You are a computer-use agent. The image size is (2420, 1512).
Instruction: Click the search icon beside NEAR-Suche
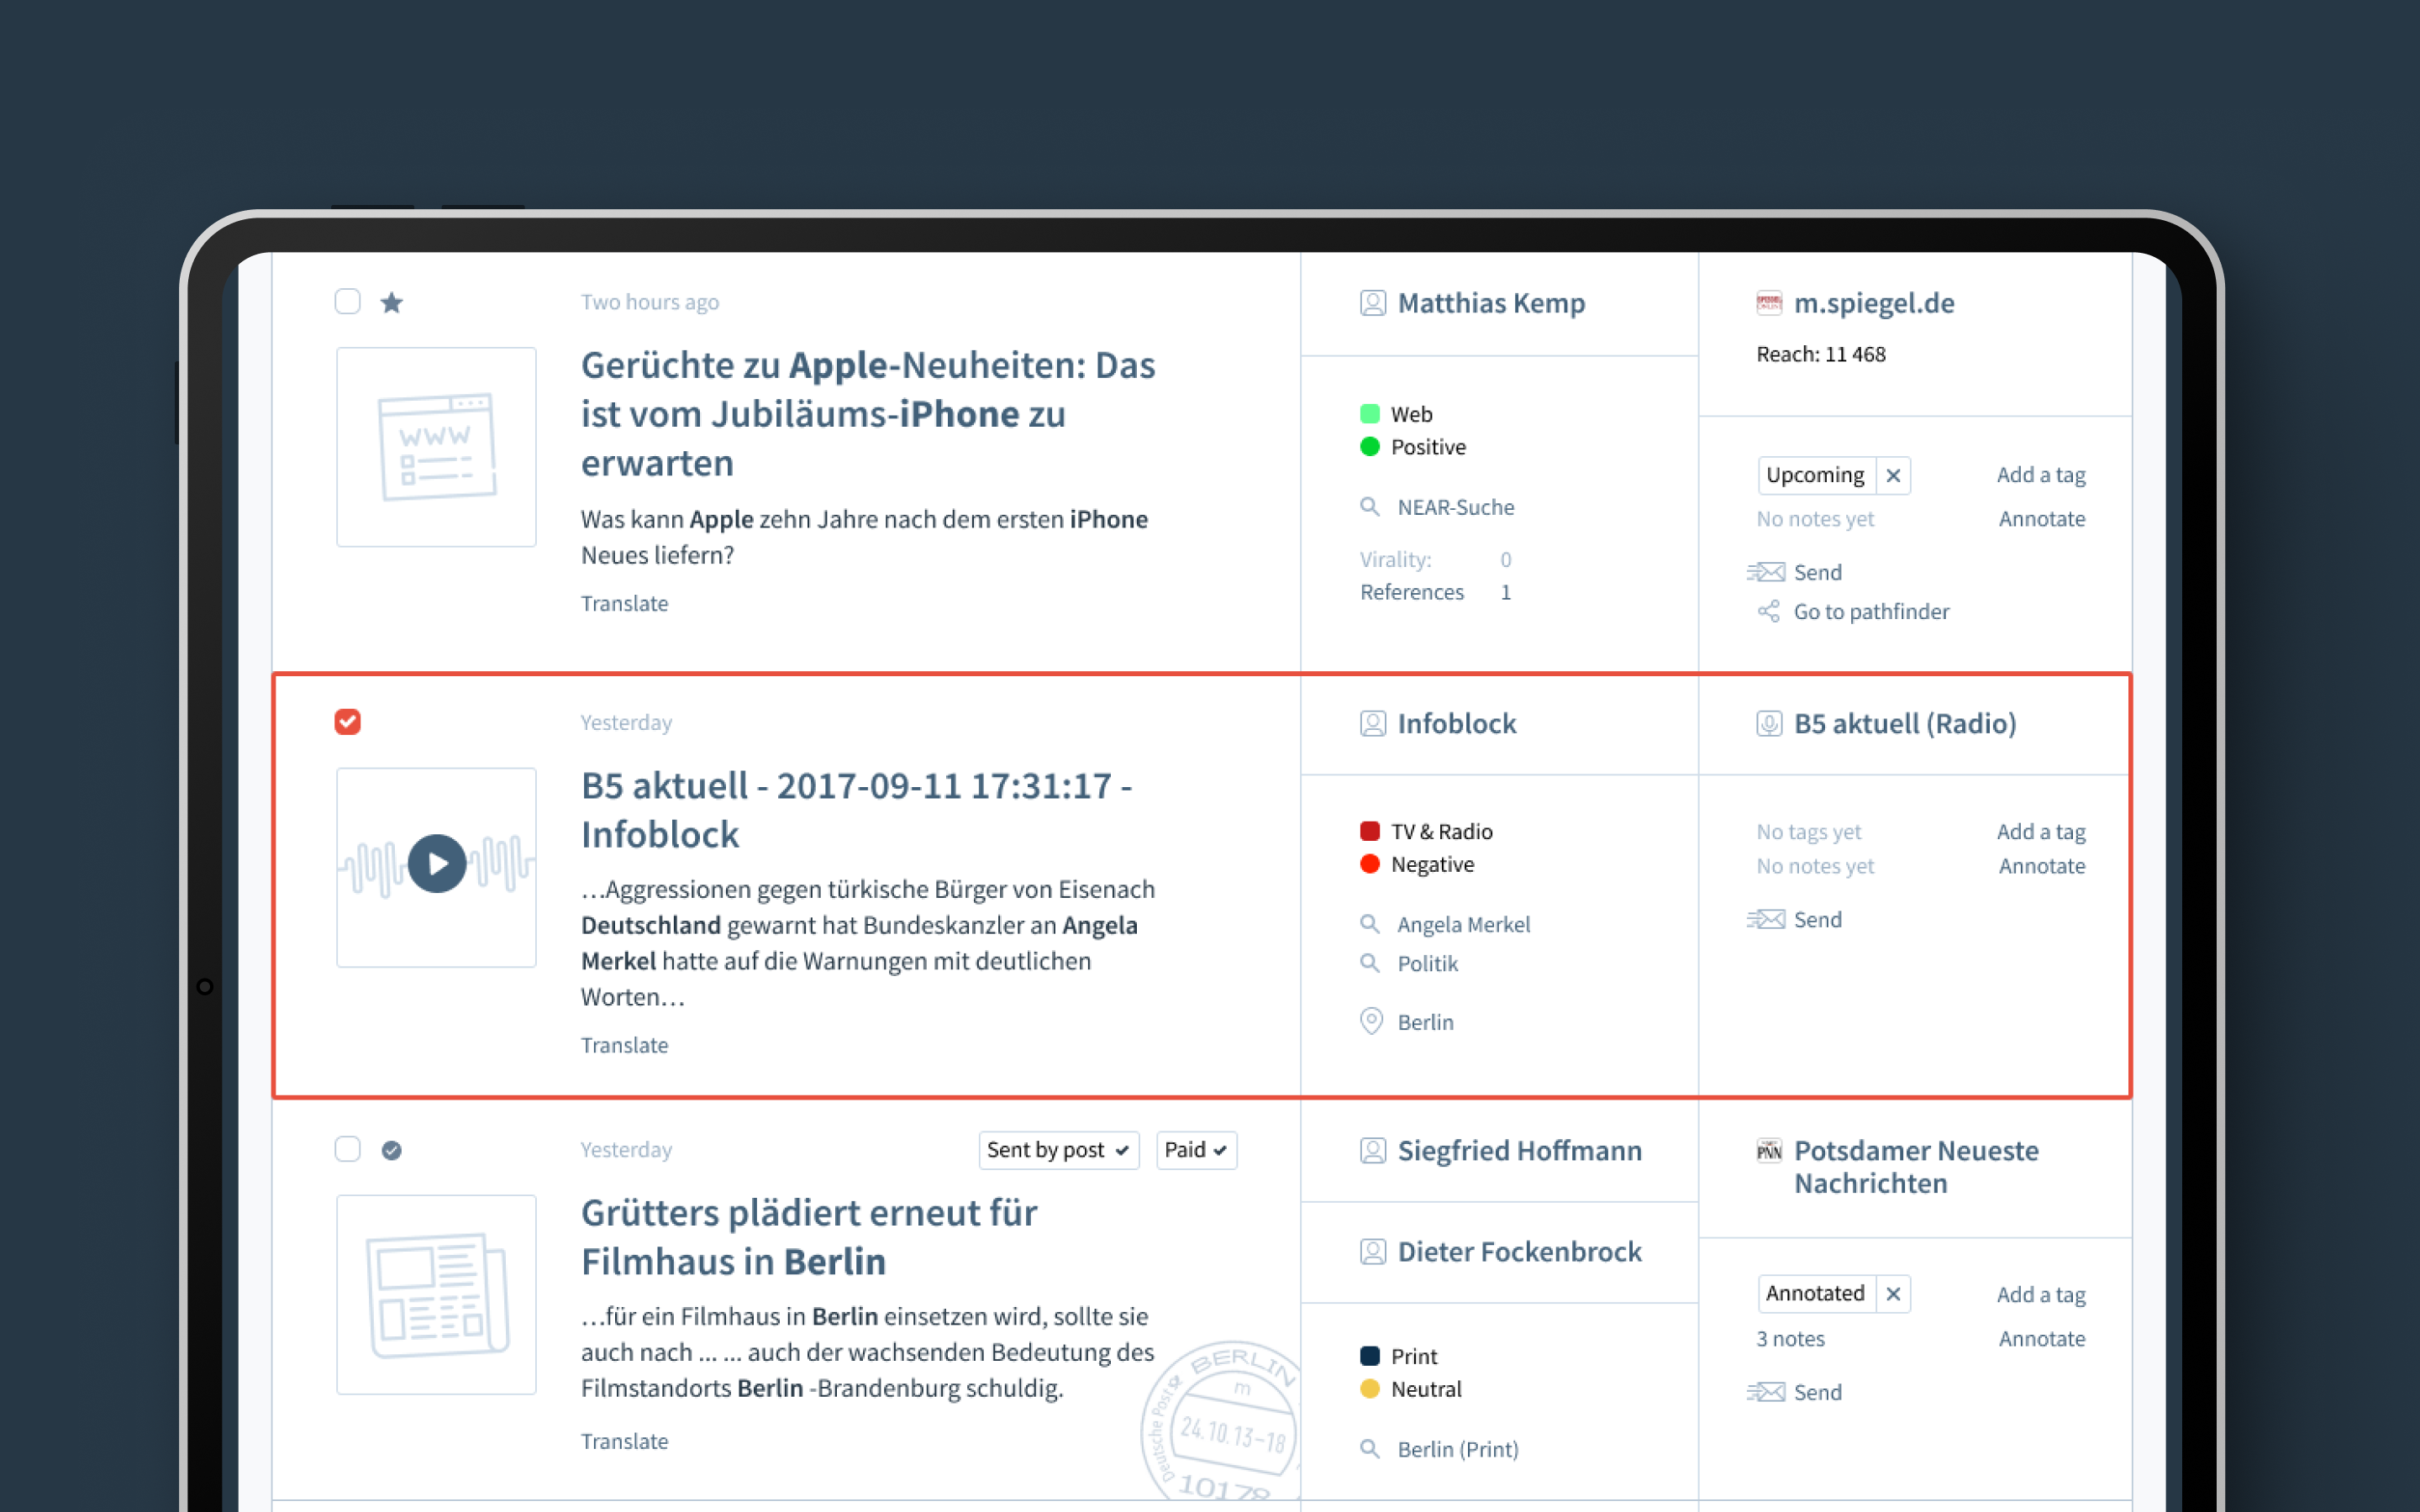click(x=1370, y=507)
